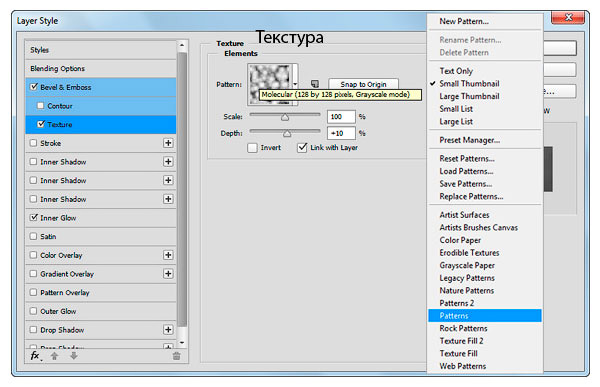Viewport: 600px width, 387px height.
Task: Choose Load Patterns... menu entry
Action: (466, 171)
